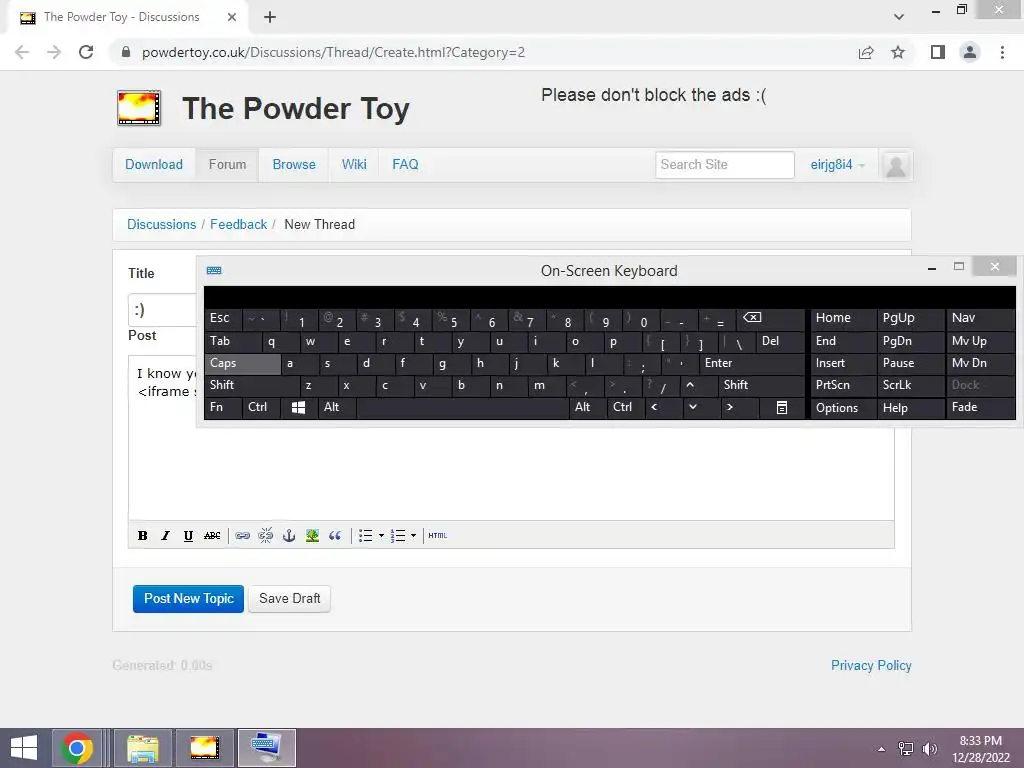Show hidden system tray icons
This screenshot has width=1024, height=768.
pyautogui.click(x=881, y=749)
